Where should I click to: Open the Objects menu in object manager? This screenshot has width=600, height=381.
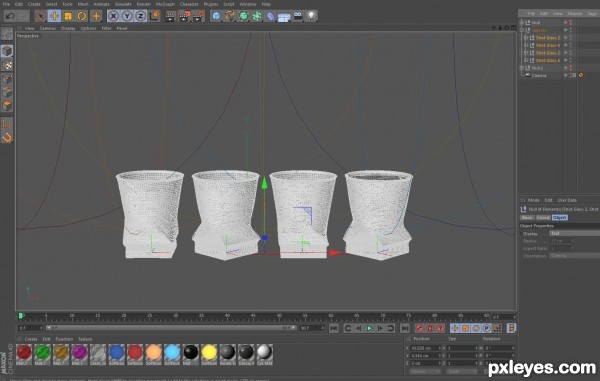tap(575, 13)
